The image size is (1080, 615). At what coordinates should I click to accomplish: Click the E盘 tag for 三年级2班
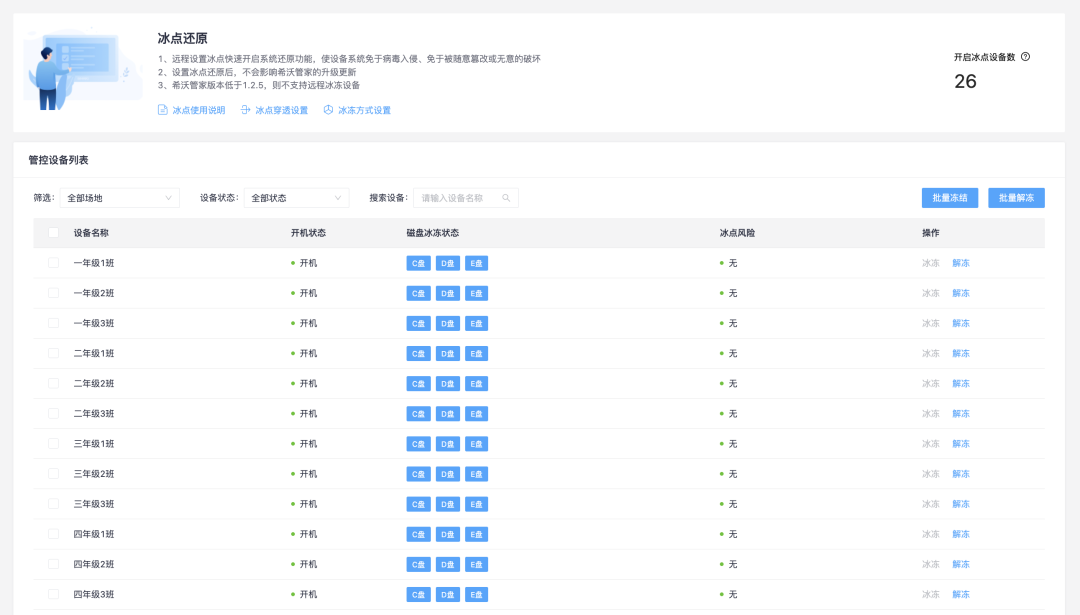476,474
